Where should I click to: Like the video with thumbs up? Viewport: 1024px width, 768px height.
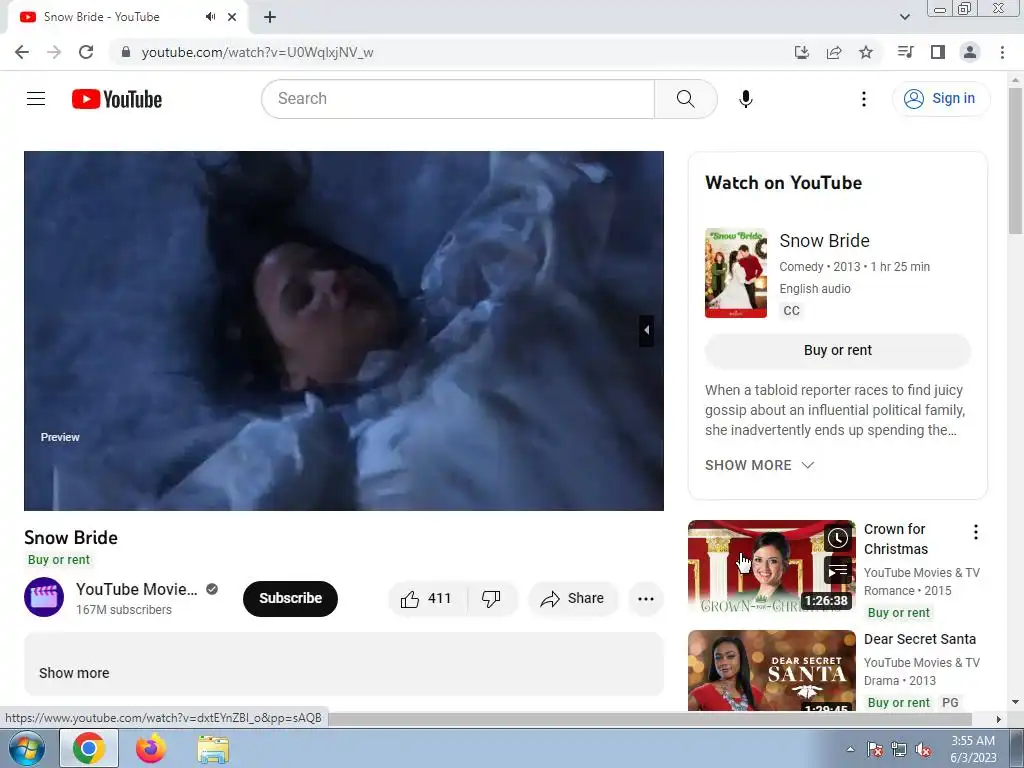[427, 598]
